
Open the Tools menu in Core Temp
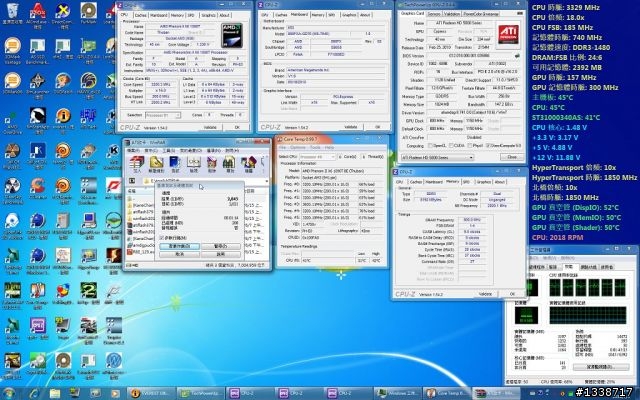pos(315,147)
